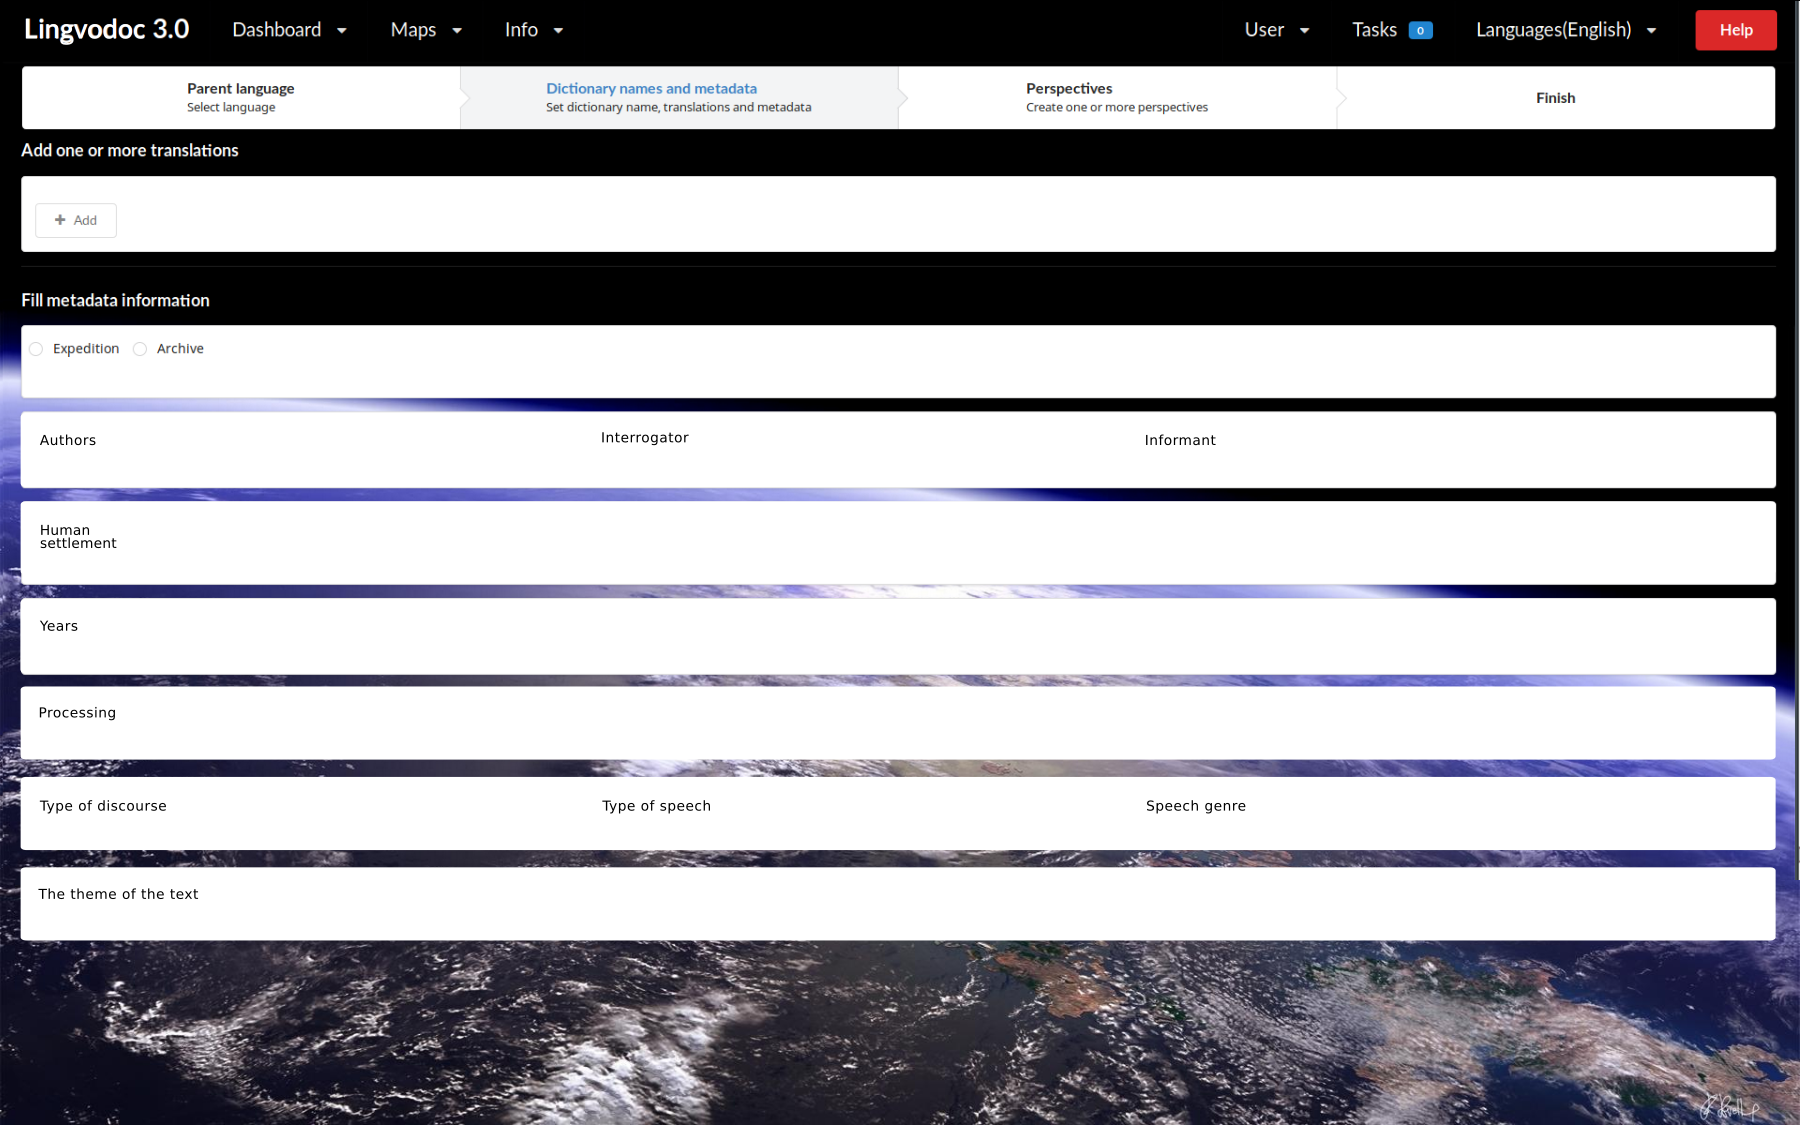Jump to the Finish step

1555,97
